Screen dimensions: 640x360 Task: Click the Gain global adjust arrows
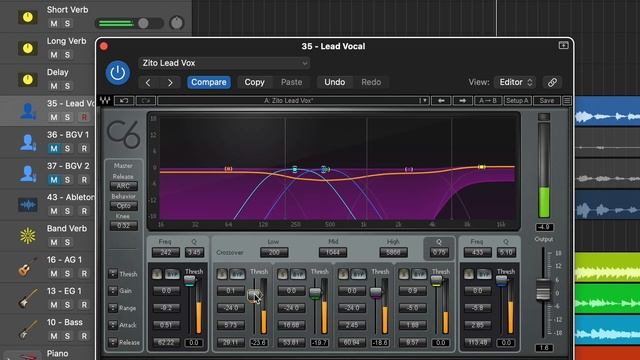(113, 291)
